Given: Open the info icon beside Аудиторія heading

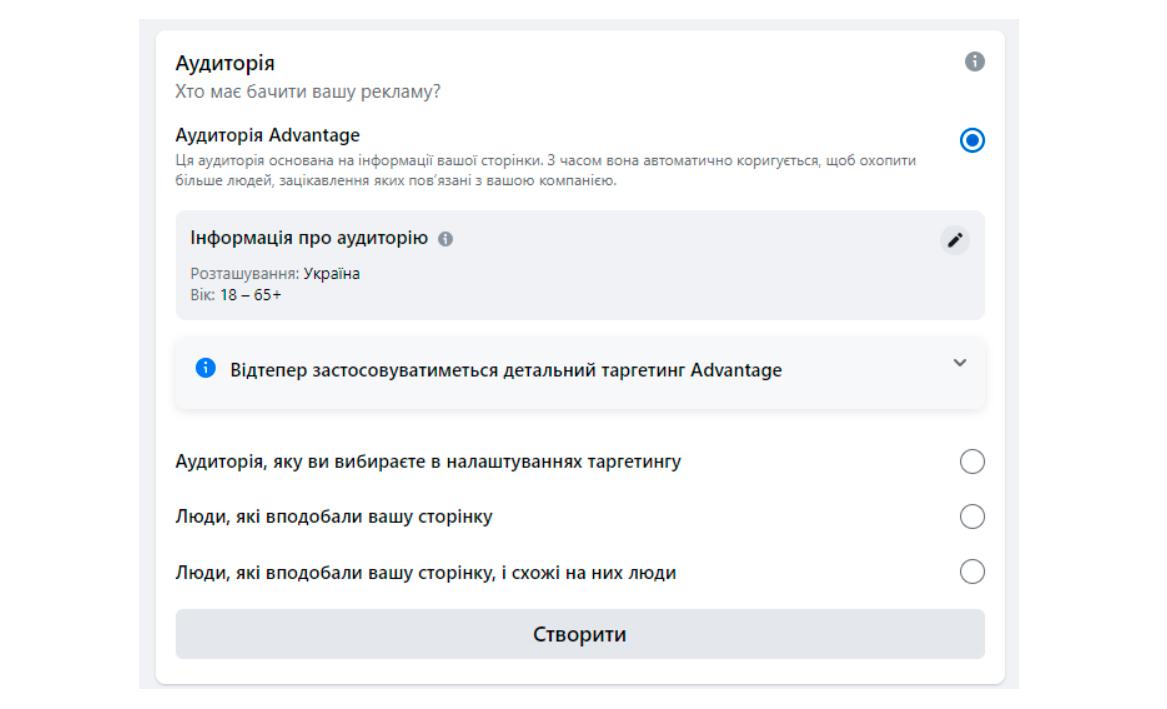Looking at the screenshot, I should click(x=974, y=62).
